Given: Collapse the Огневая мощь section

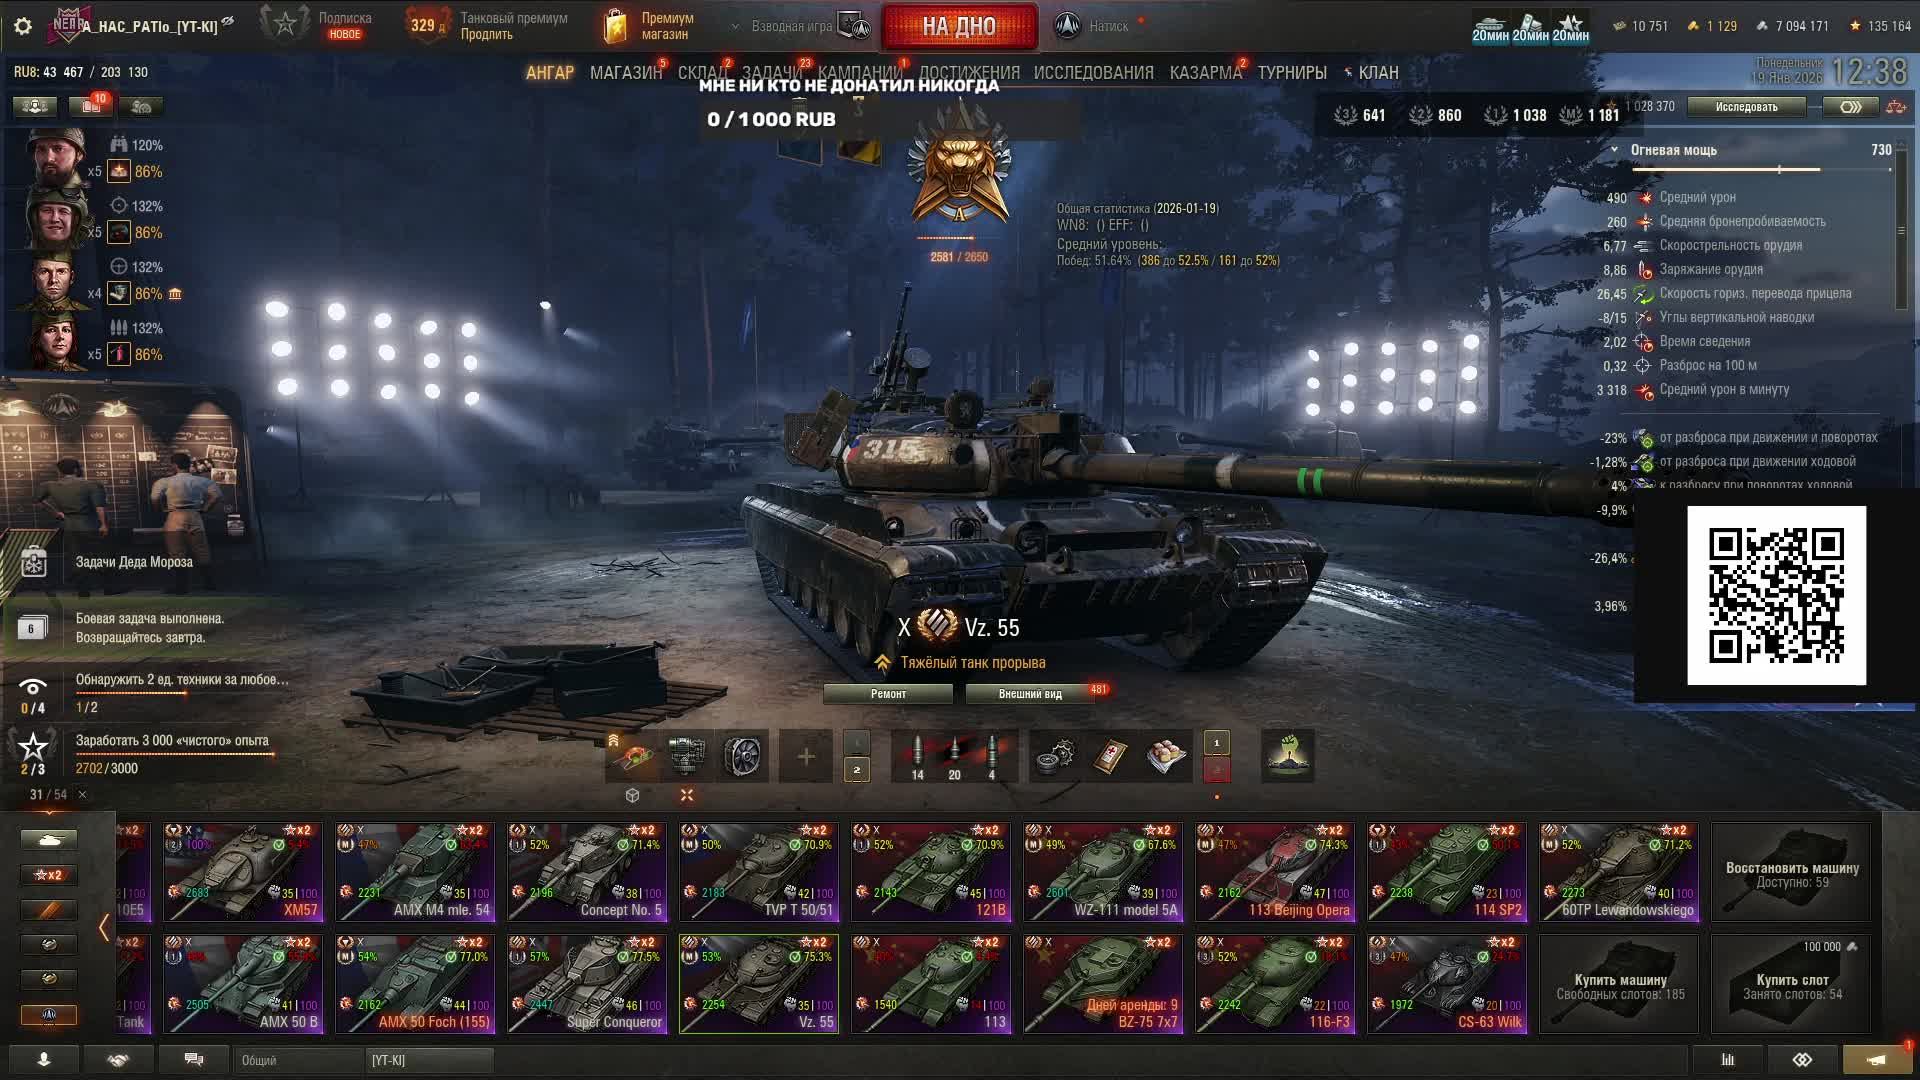Looking at the screenshot, I should (1614, 150).
